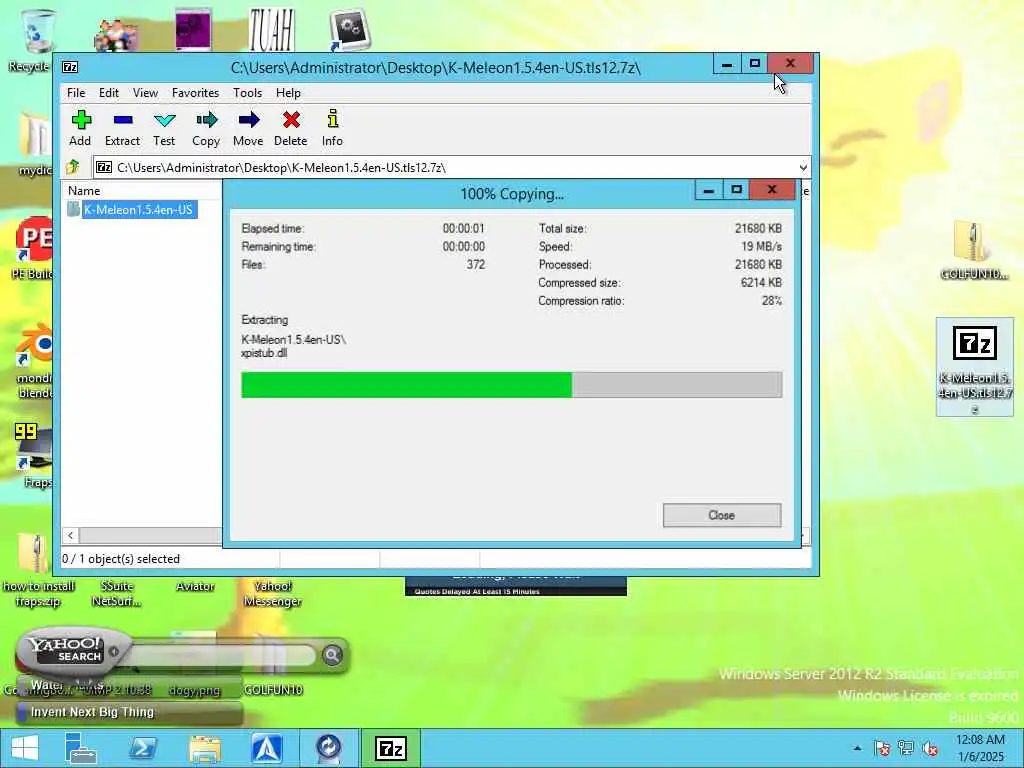Switch to the 7-Zip taskbar button
The height and width of the screenshot is (768, 1024).
pyautogui.click(x=391, y=748)
